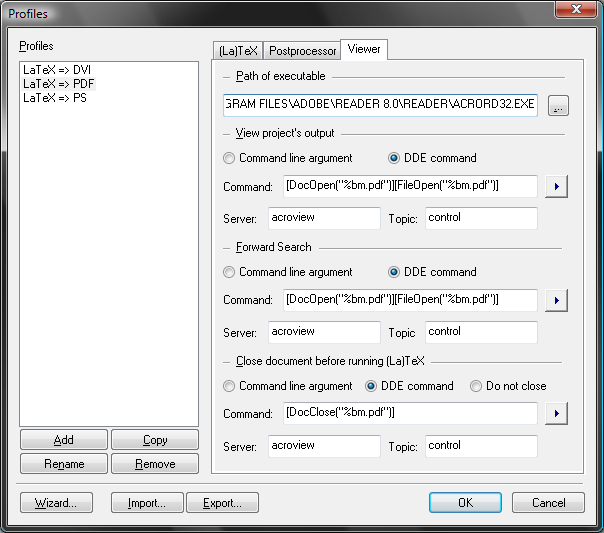Click the Import... button
This screenshot has width=604, height=533.
(147, 503)
